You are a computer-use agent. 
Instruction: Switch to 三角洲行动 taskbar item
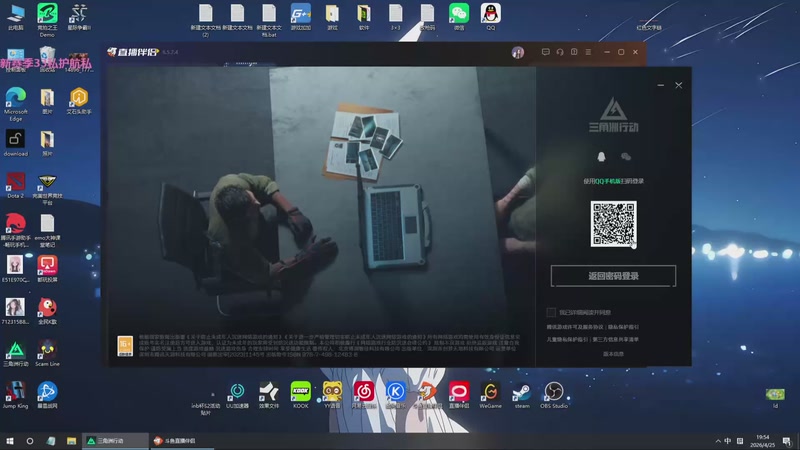[115, 441]
